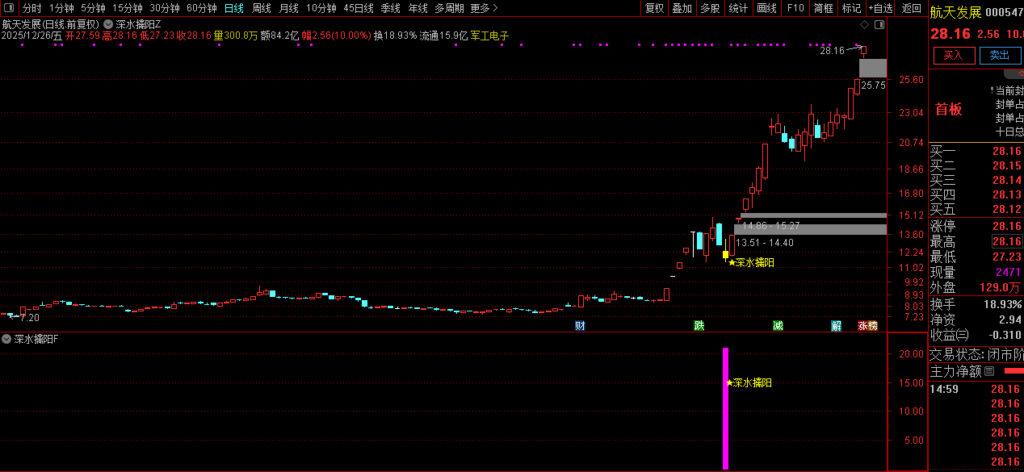The width and height of the screenshot is (1024, 472).
Task: Click the 财 event marker on chart
Action: coord(579,326)
